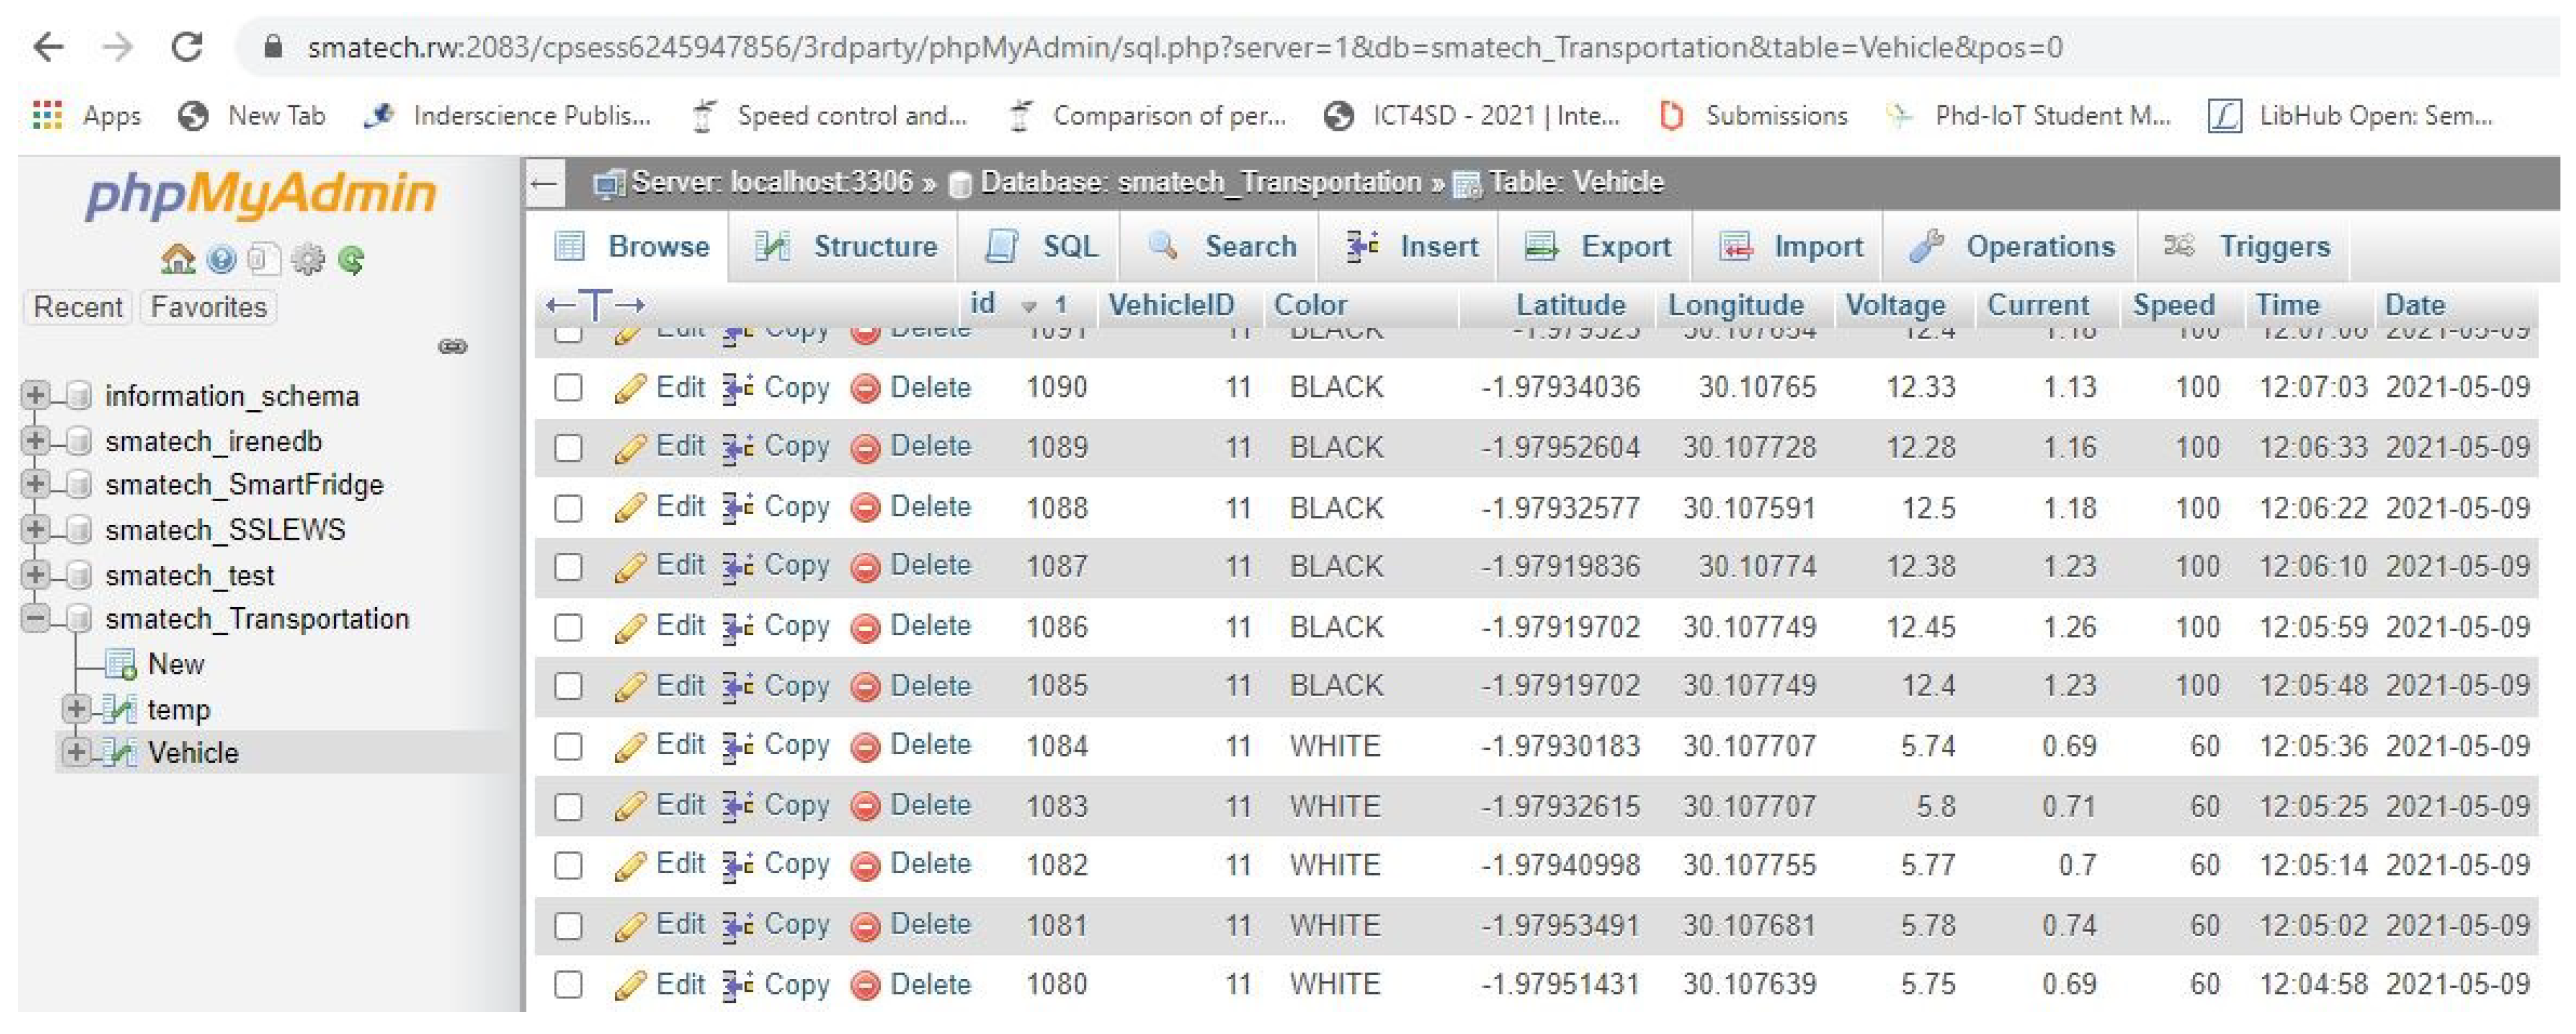The width and height of the screenshot is (2576, 1034).
Task: Click the pencil Edit icon for row 1088
Action: (x=629, y=508)
